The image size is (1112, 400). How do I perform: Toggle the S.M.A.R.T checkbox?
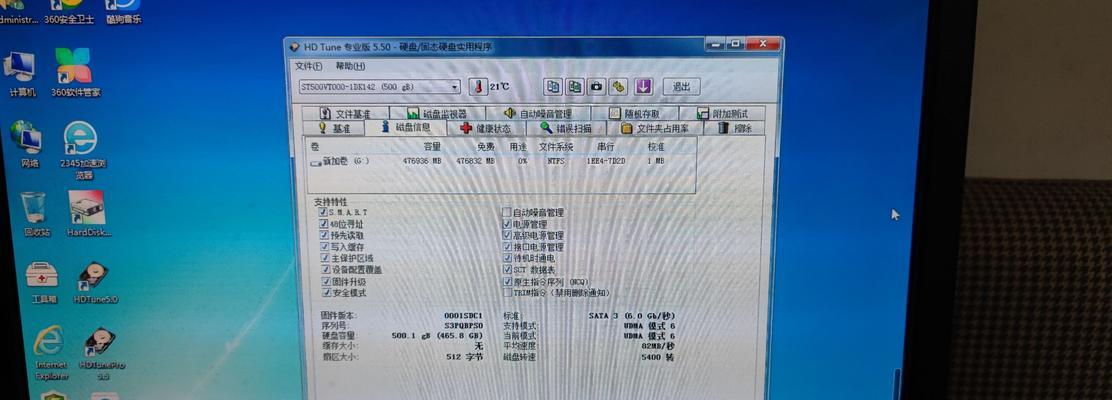coord(324,212)
